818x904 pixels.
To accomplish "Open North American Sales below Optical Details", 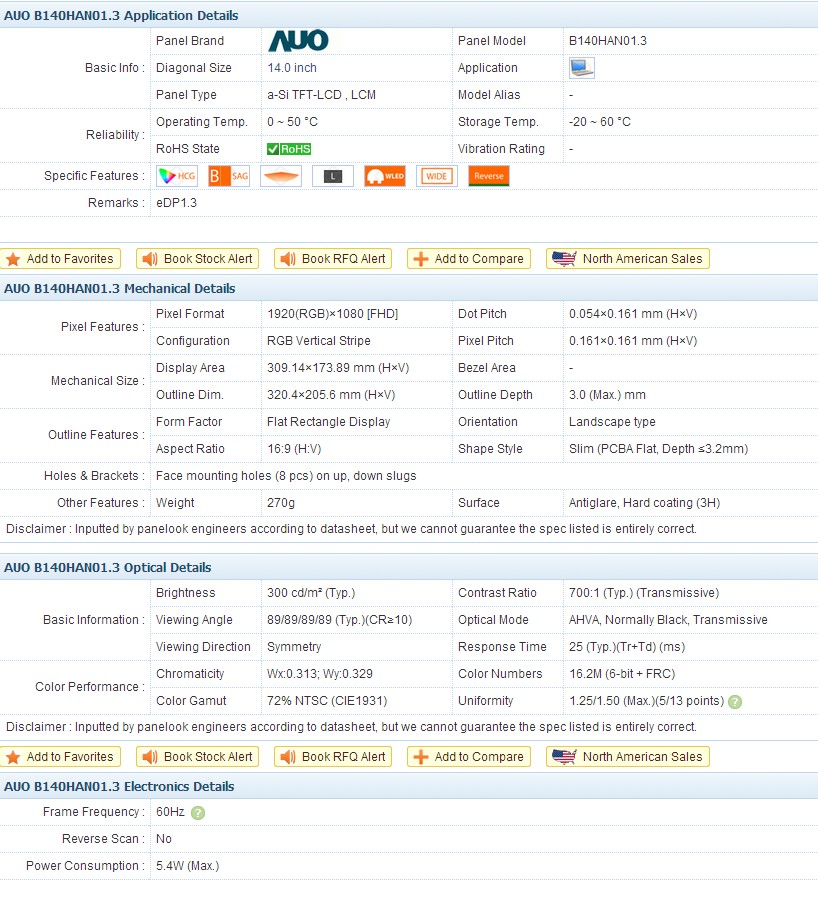I will tap(628, 756).
